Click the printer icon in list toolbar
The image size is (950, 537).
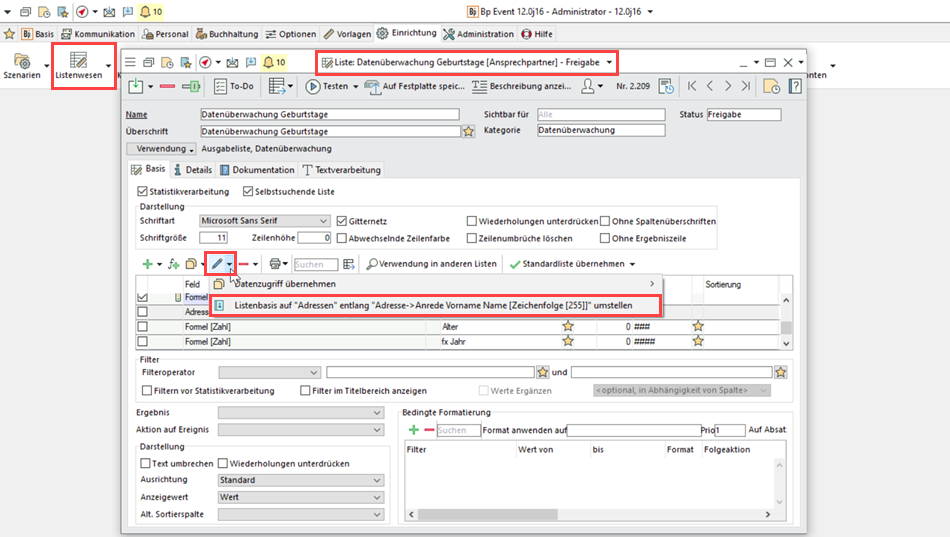click(x=274, y=264)
